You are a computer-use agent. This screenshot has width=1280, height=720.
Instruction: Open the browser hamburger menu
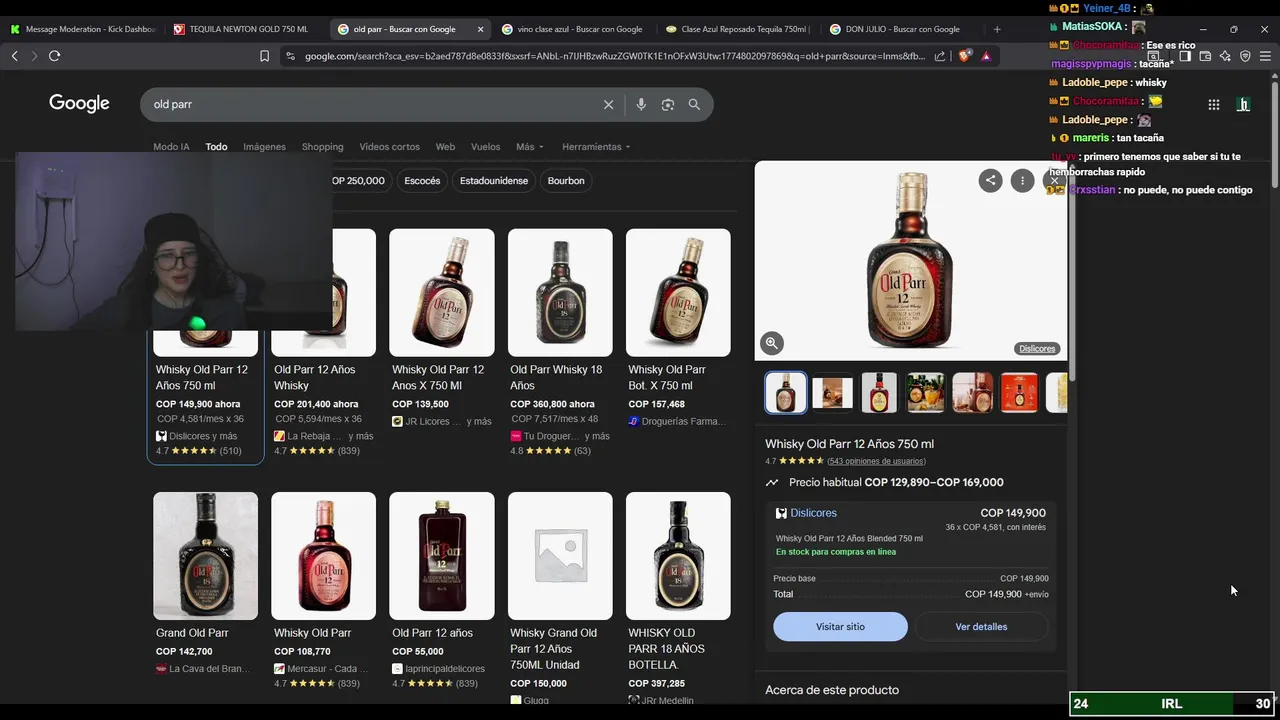click(1265, 56)
